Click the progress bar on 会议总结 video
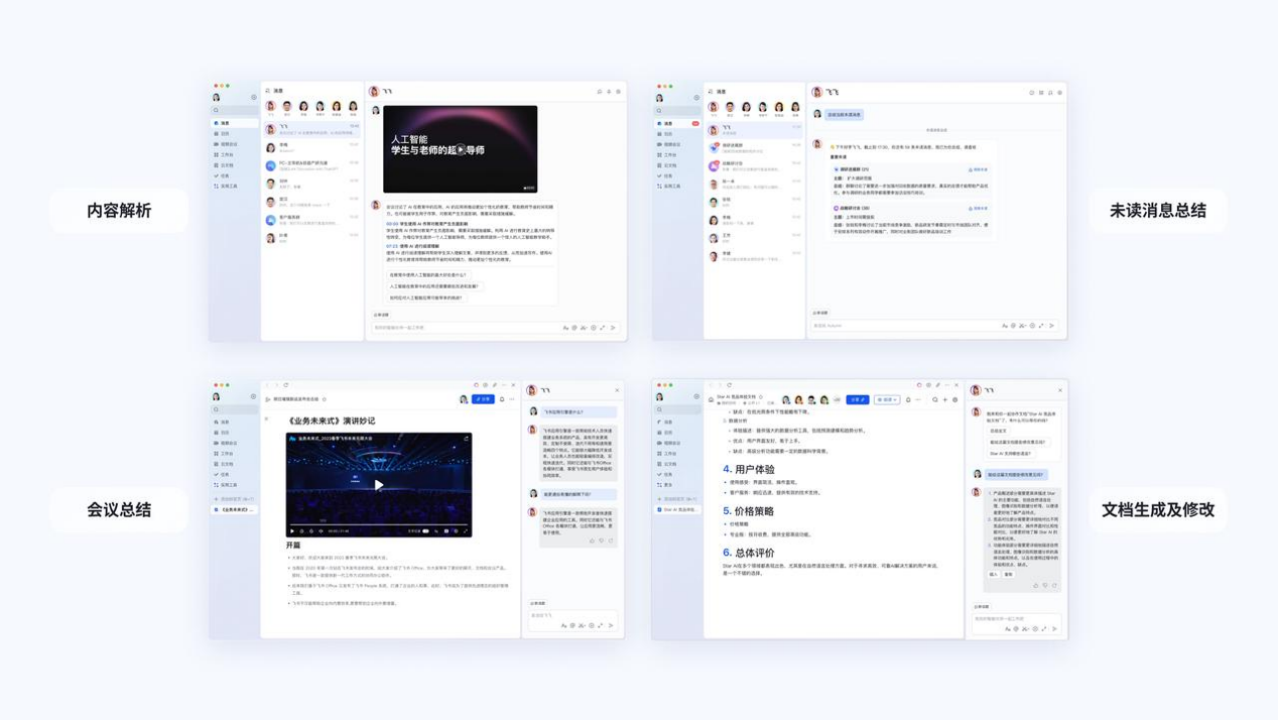Screen dimensions: 1278x720 (x=379, y=525)
